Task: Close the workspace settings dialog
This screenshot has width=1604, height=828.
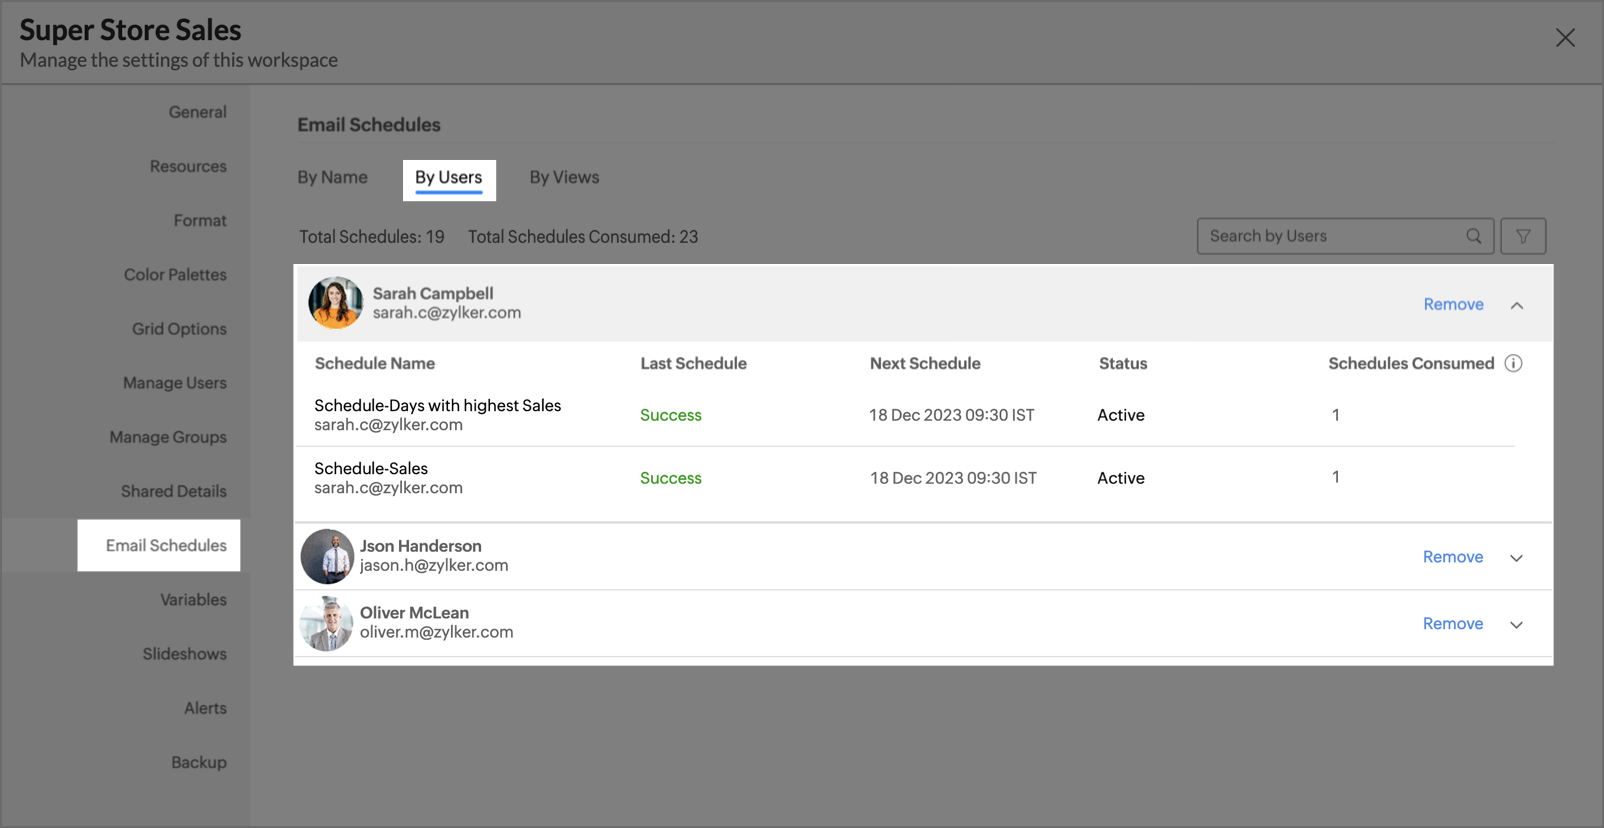Action: coord(1565,38)
